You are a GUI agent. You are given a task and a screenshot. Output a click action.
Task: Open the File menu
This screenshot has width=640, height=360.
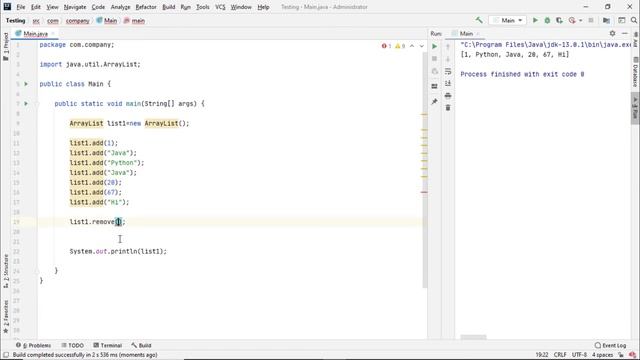pos(20,7)
